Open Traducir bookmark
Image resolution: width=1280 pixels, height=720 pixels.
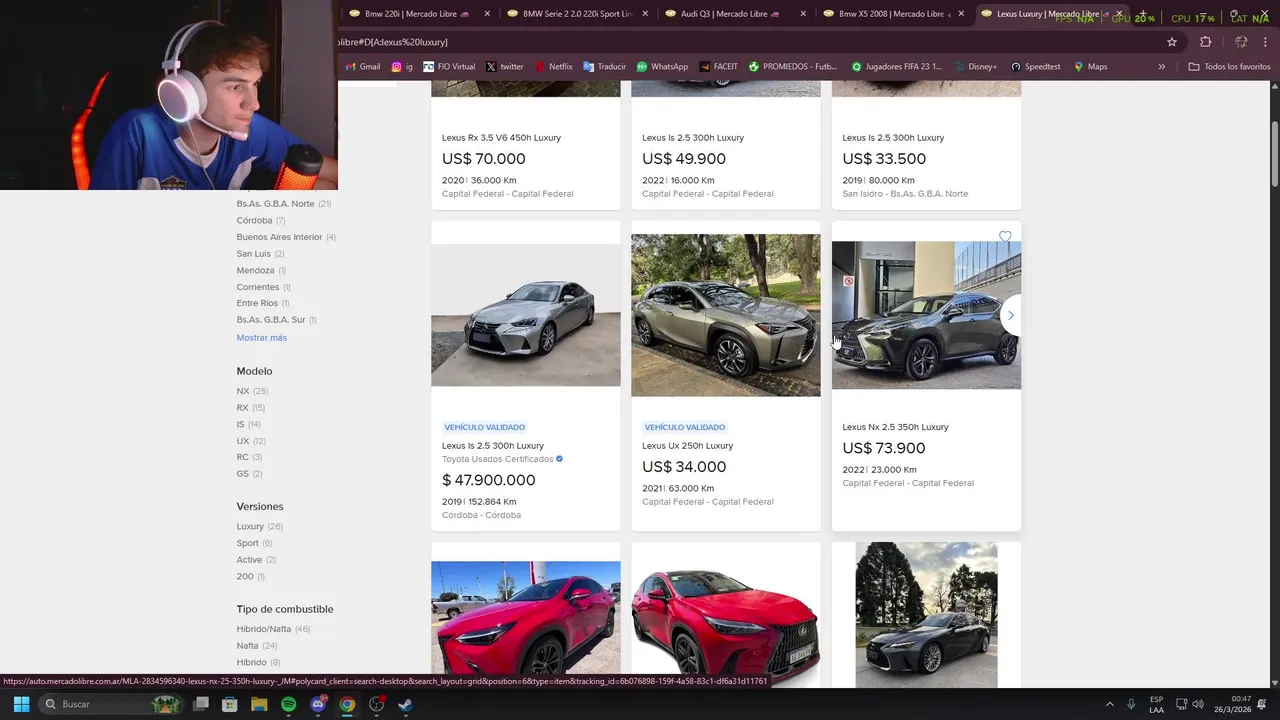click(x=604, y=67)
